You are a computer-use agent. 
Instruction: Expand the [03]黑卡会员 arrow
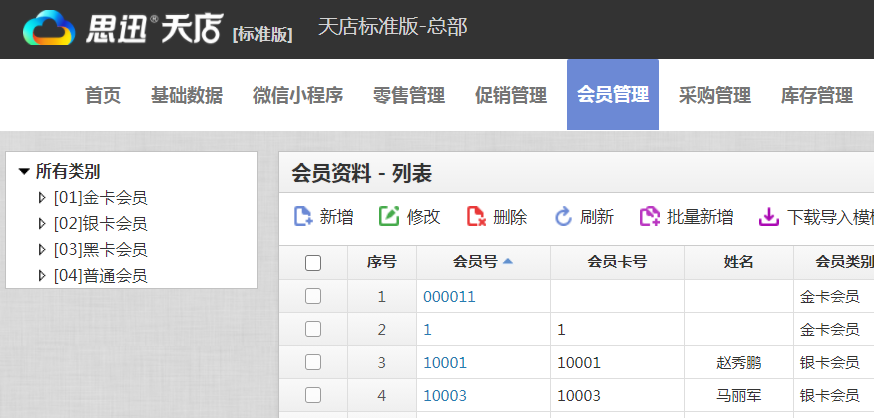pos(42,249)
